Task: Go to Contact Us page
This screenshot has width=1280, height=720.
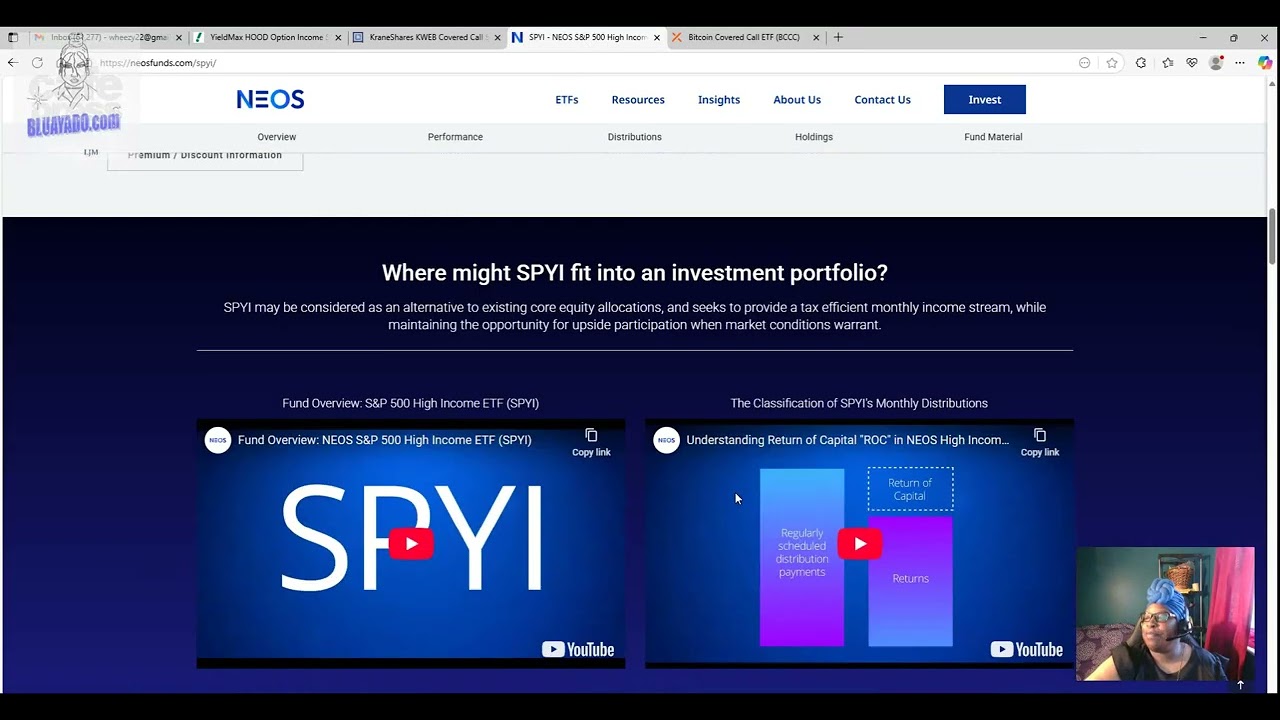Action: [x=882, y=100]
